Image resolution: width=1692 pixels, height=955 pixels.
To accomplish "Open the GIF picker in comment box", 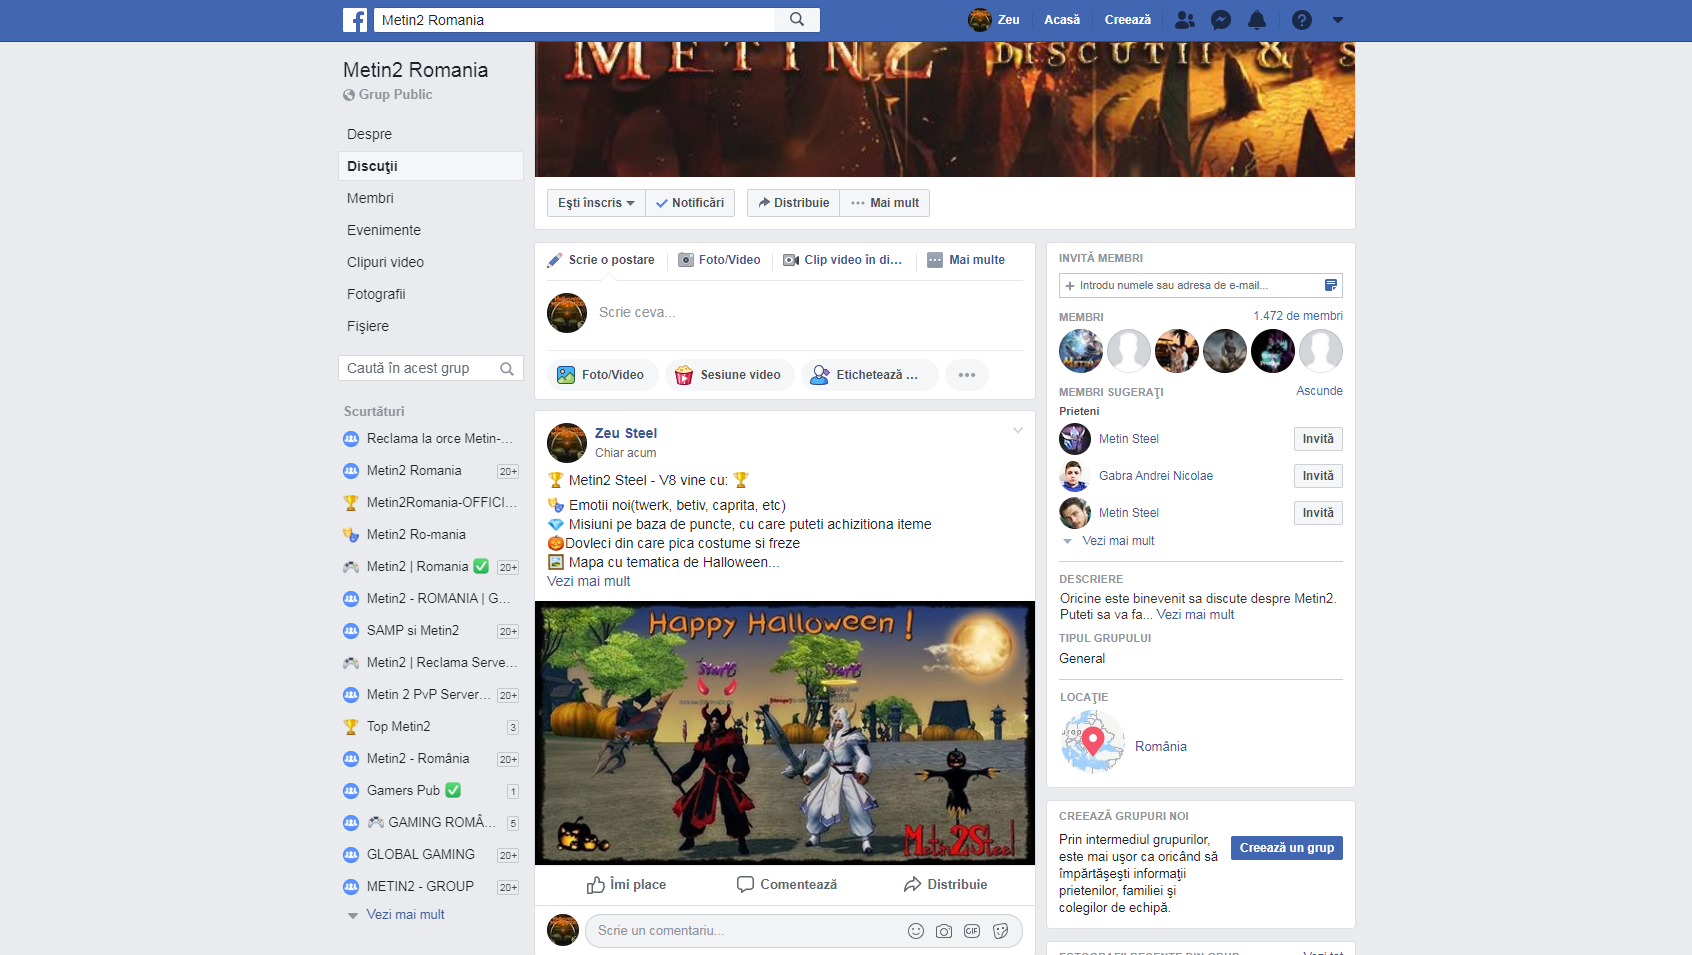I will 972,931.
